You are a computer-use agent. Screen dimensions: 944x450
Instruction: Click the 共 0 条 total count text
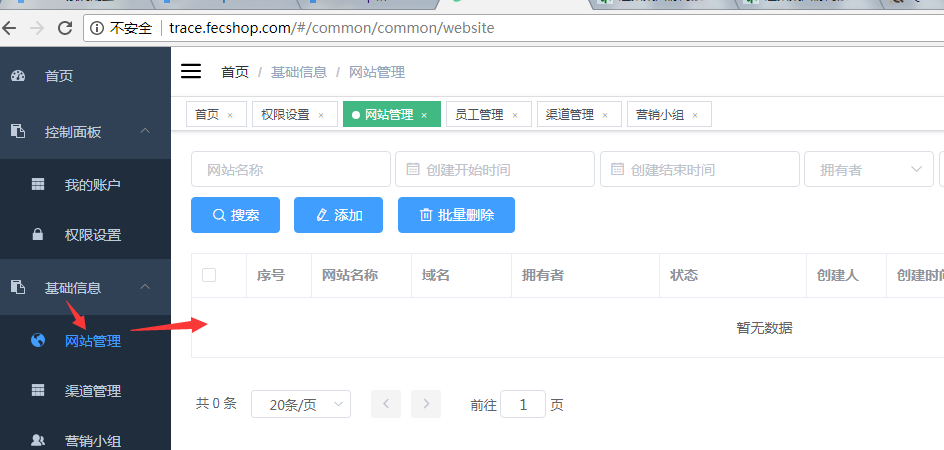click(x=216, y=404)
